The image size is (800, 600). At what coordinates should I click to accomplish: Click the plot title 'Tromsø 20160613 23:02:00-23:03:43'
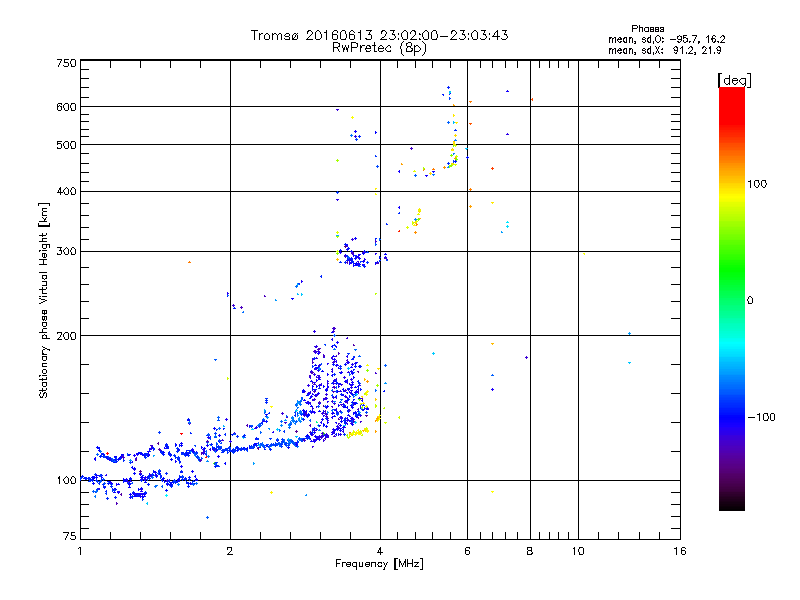coord(379,35)
